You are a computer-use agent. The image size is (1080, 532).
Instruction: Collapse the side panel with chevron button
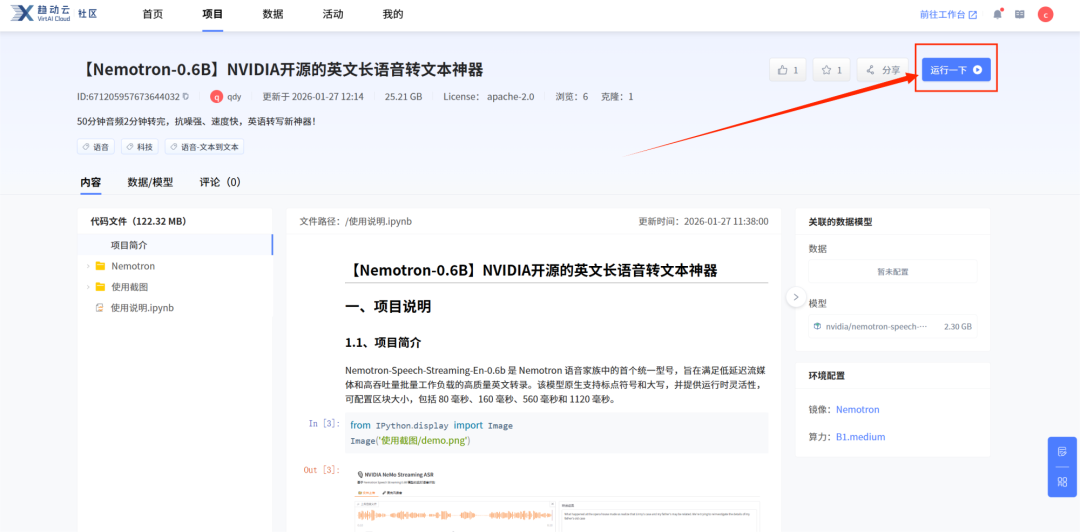[796, 297]
